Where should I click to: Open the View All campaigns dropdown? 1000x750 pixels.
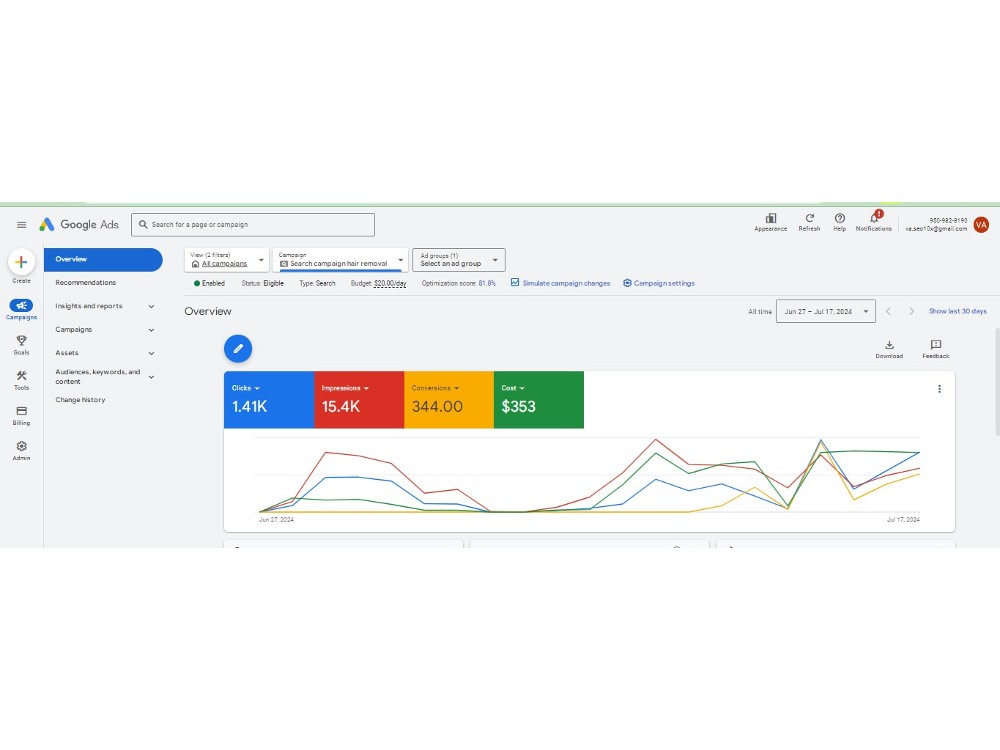tap(226, 260)
